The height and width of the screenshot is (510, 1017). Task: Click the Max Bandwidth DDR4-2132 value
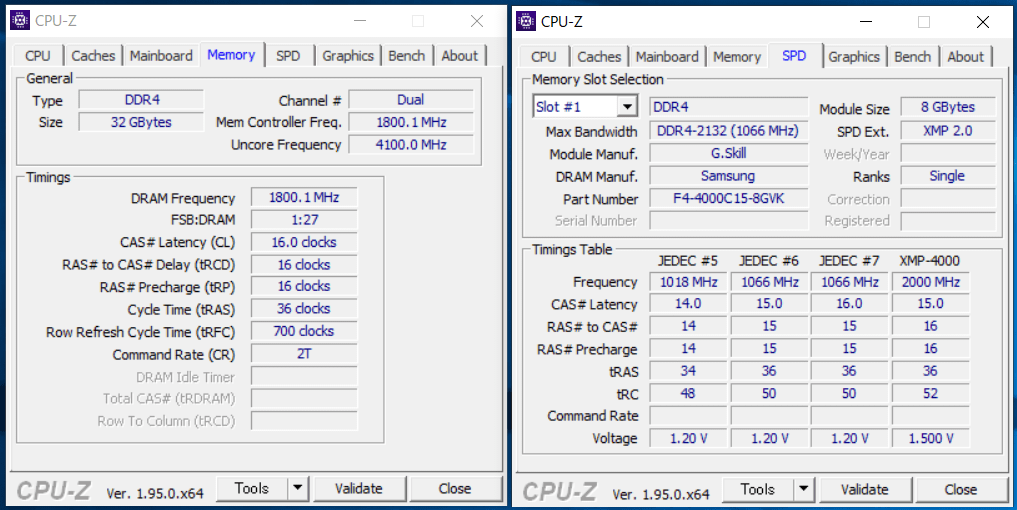(x=729, y=131)
